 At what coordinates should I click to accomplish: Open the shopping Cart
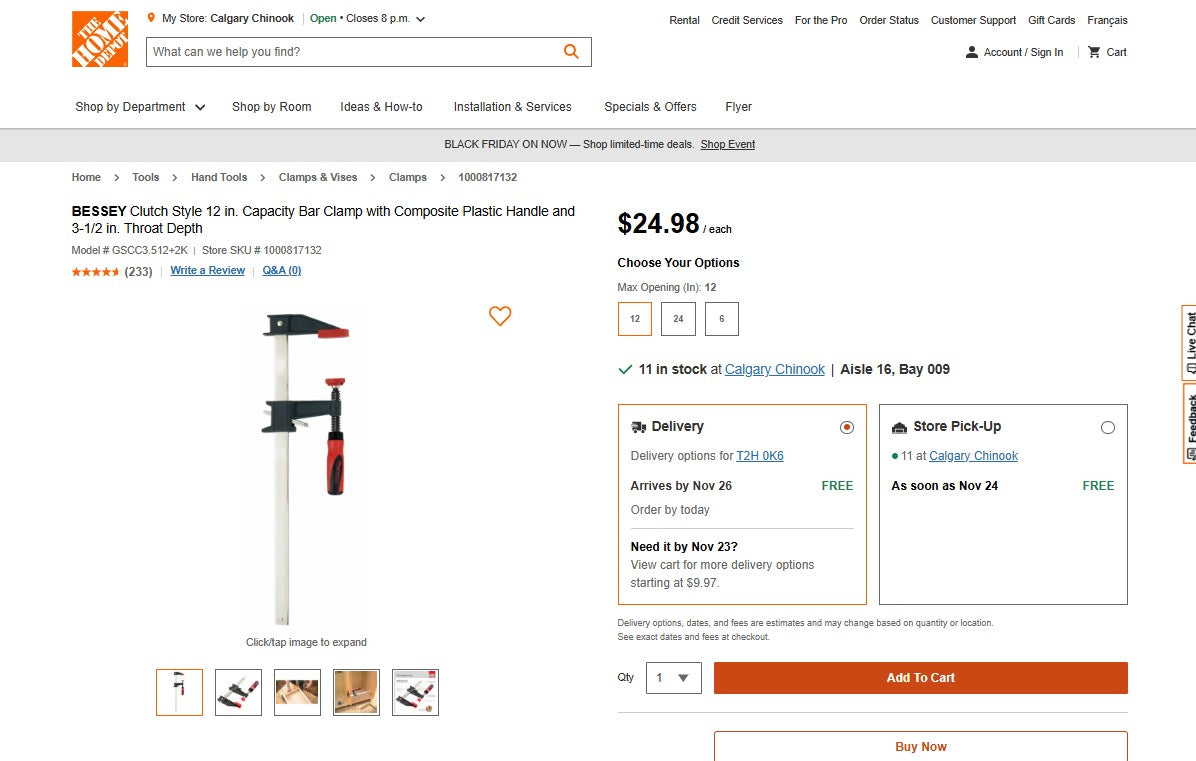pos(1106,52)
